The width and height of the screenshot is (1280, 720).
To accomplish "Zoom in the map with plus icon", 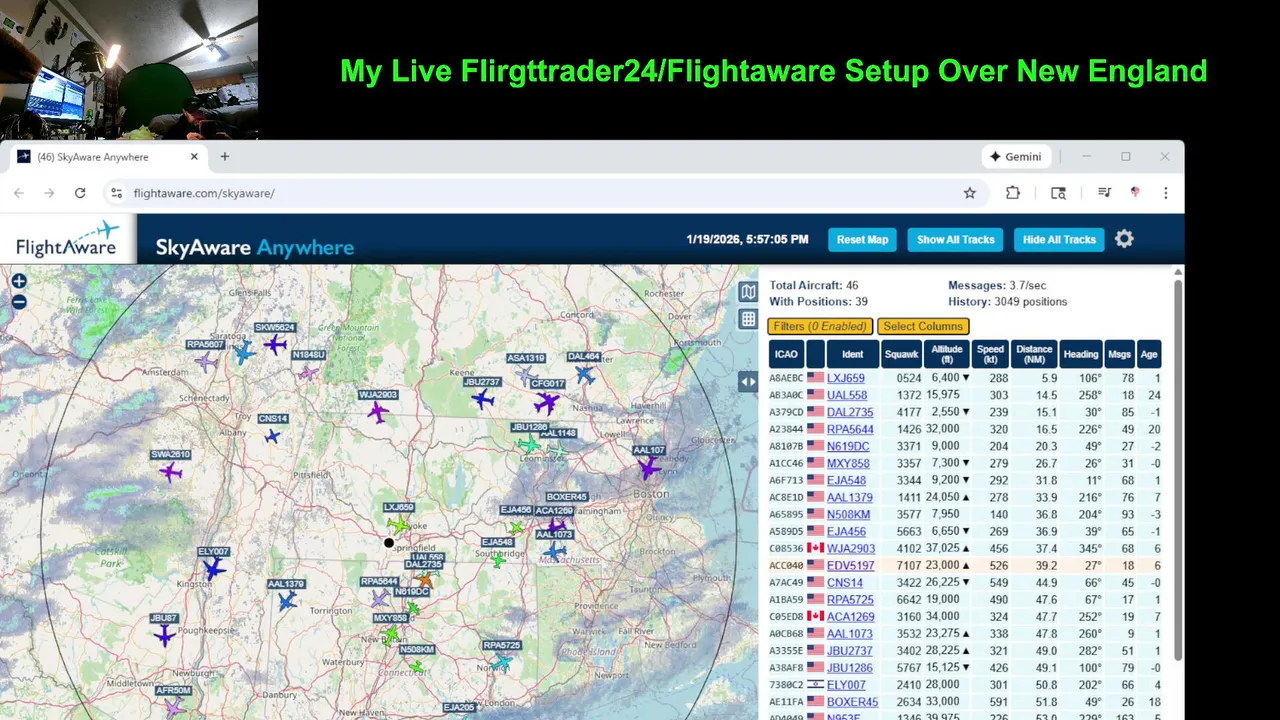I will tap(19, 282).
